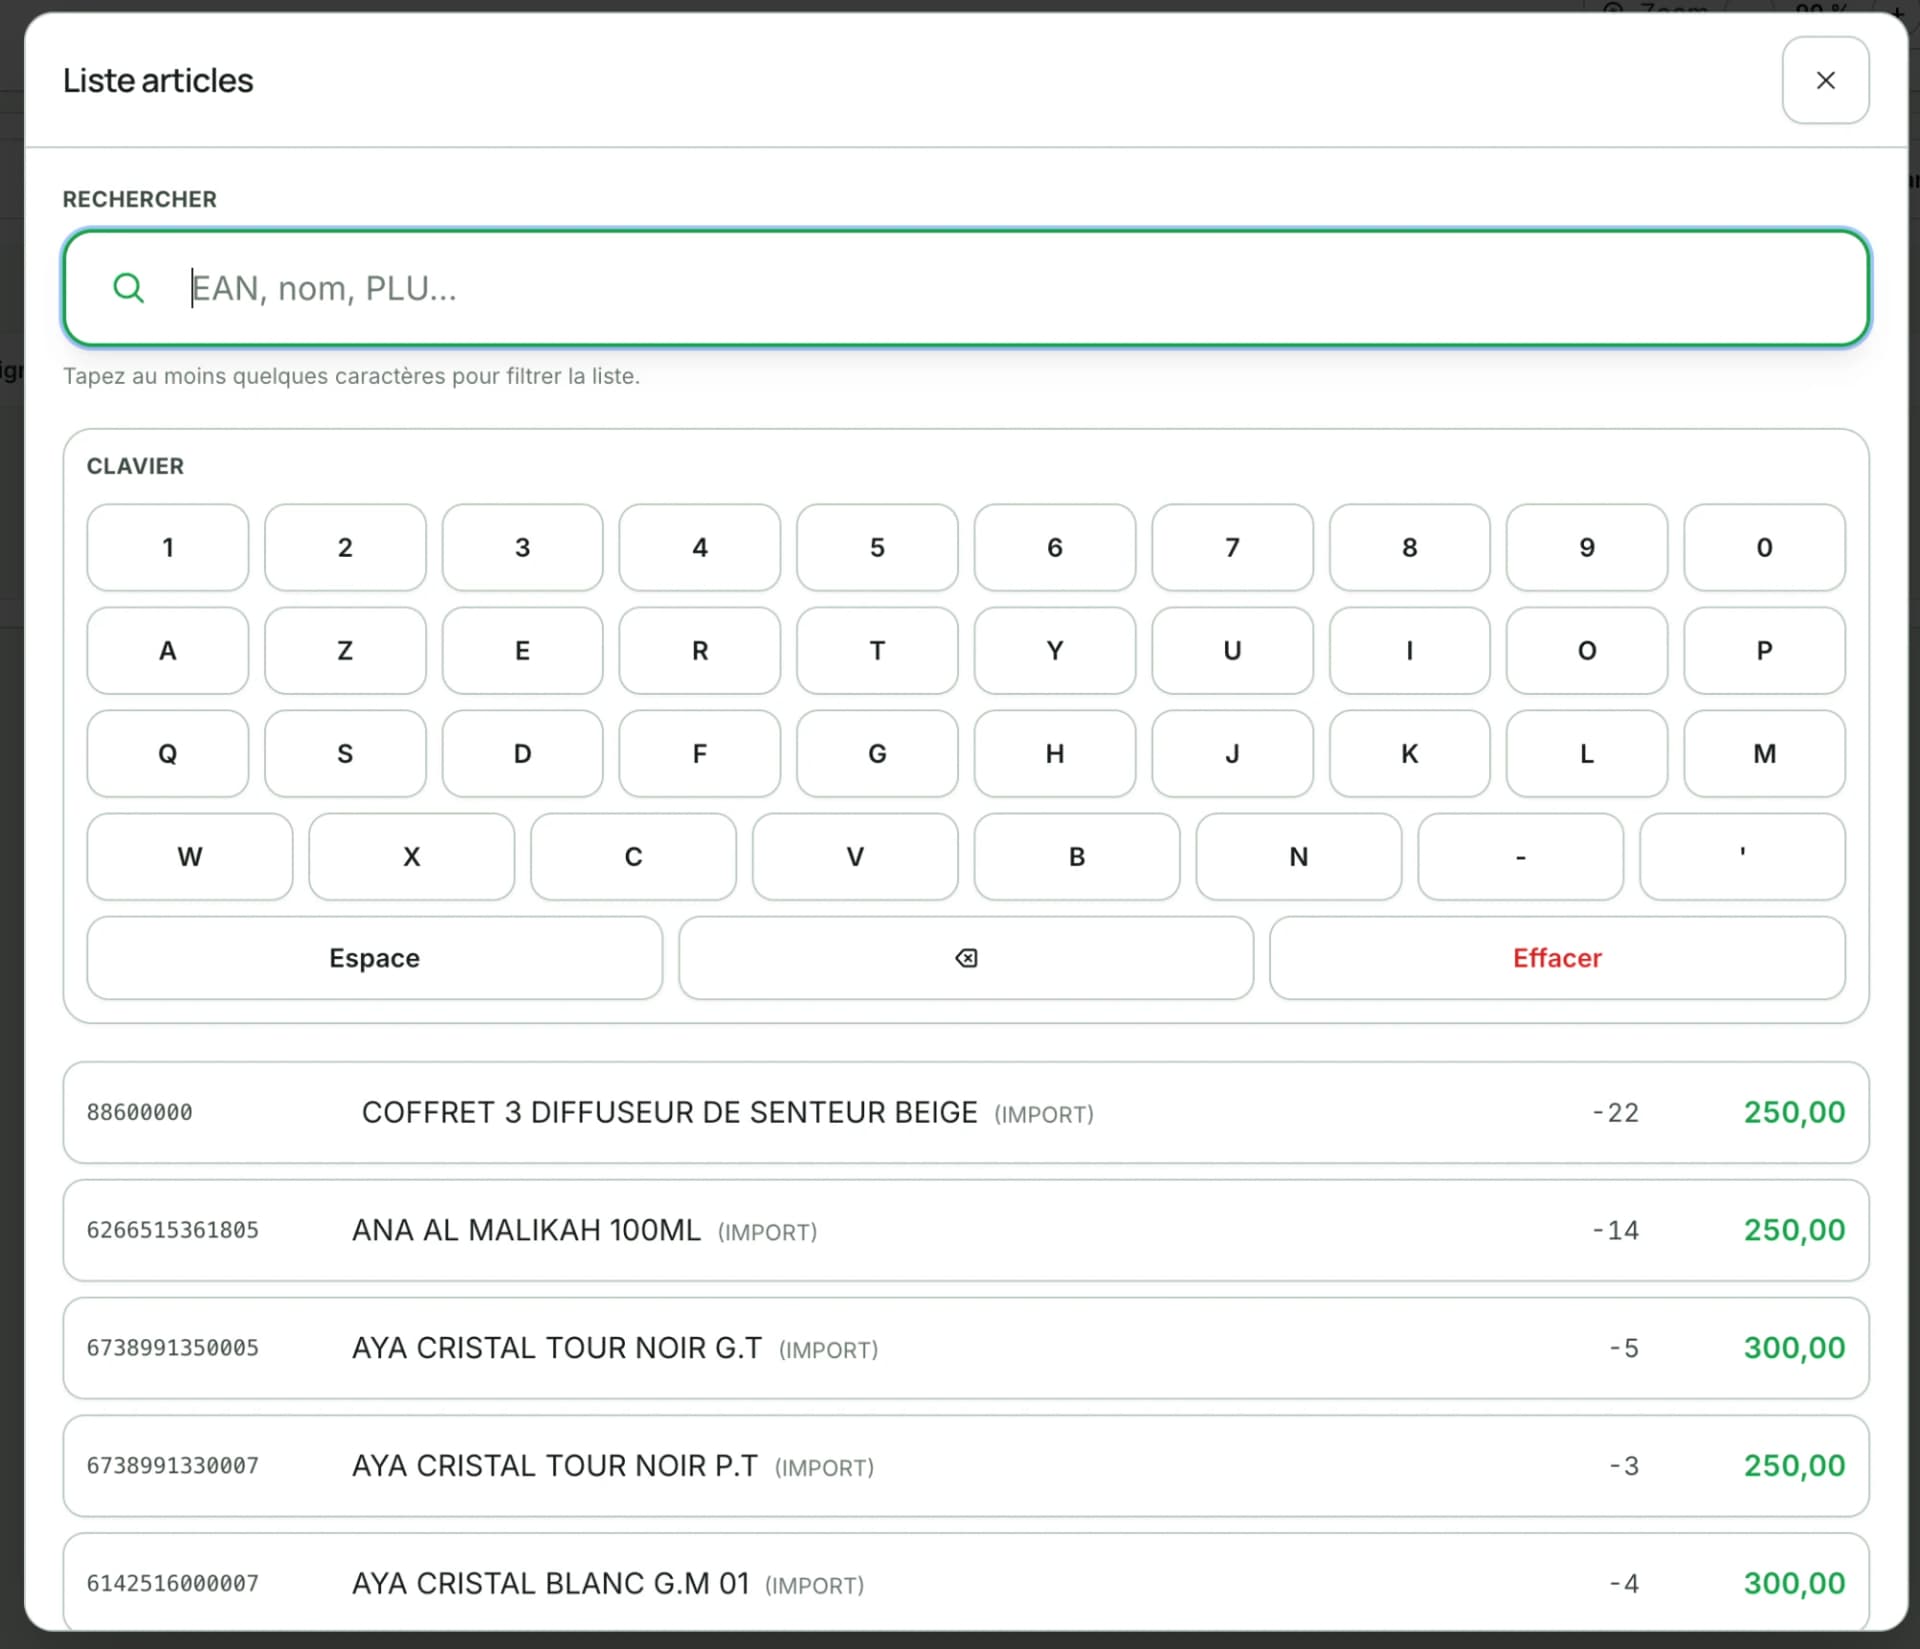Tap the backspace key on the keyboard

click(x=966, y=958)
